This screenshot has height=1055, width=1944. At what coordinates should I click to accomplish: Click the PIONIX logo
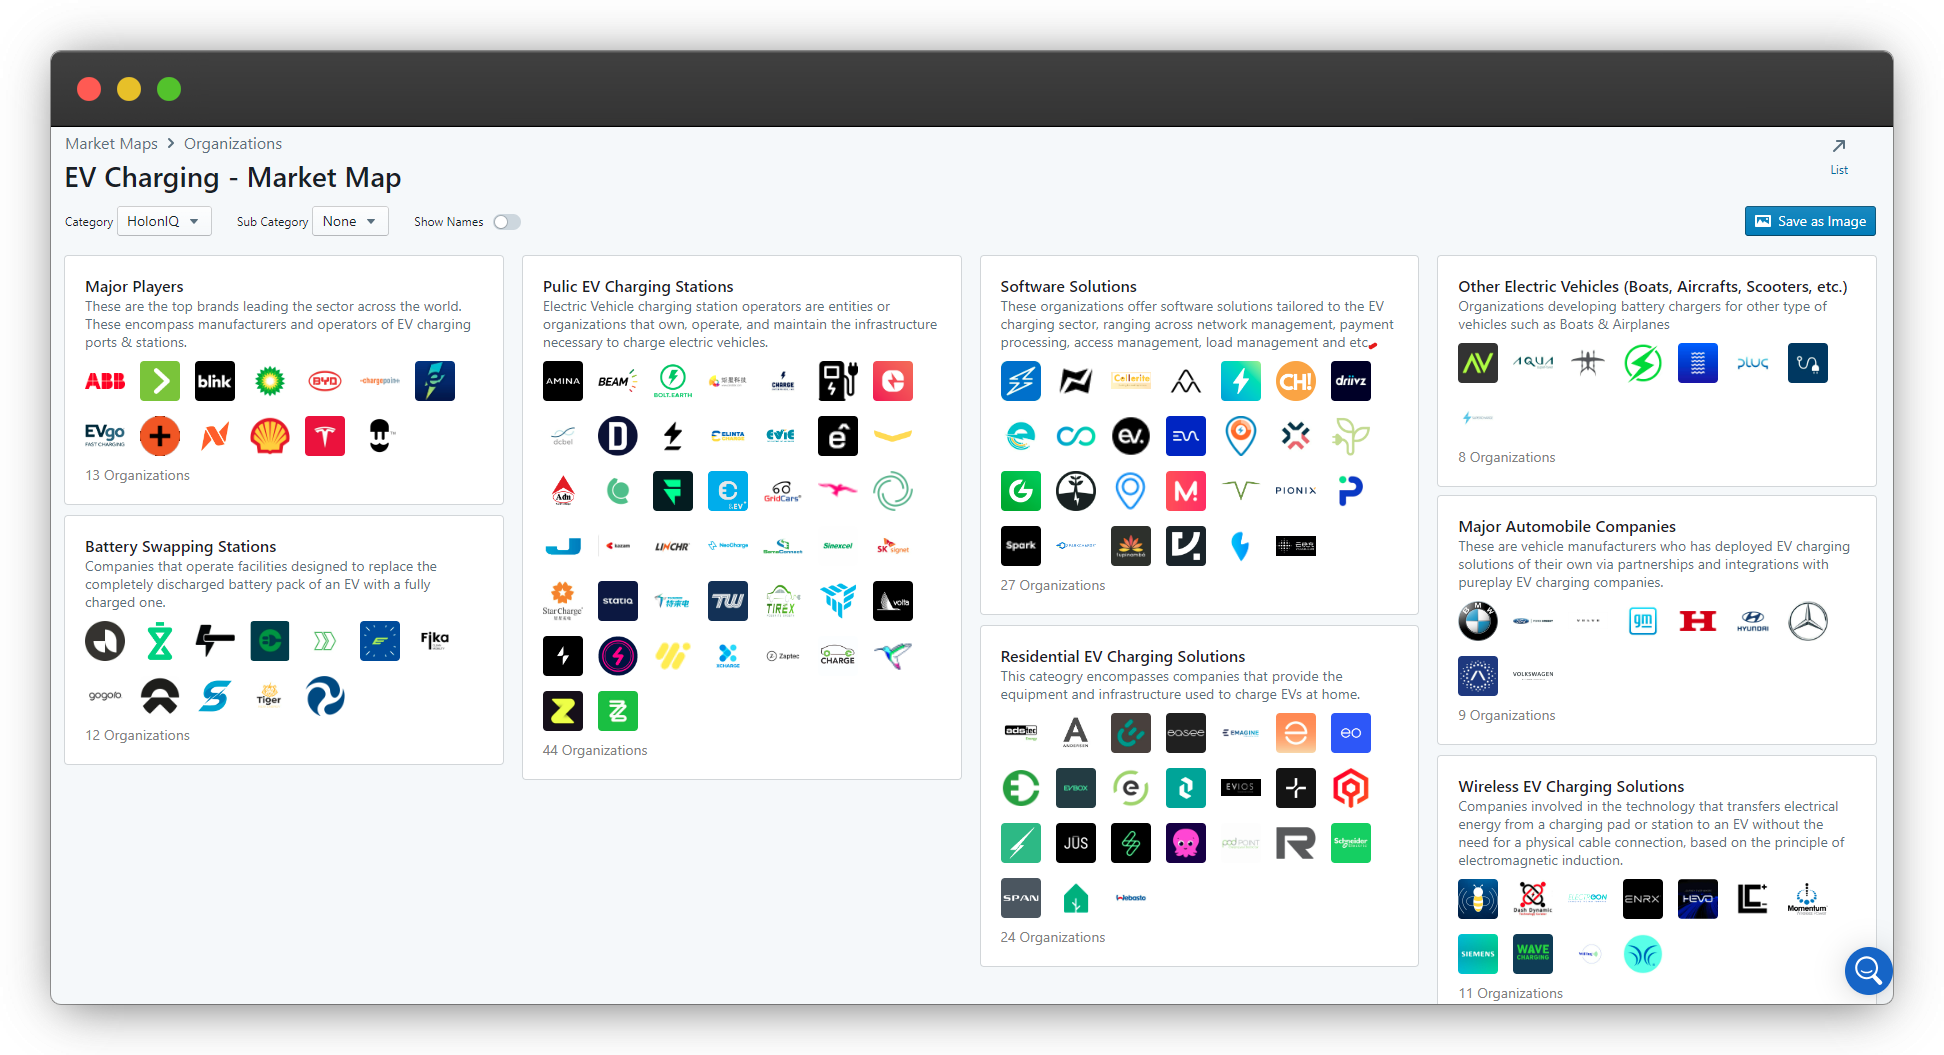1296,491
